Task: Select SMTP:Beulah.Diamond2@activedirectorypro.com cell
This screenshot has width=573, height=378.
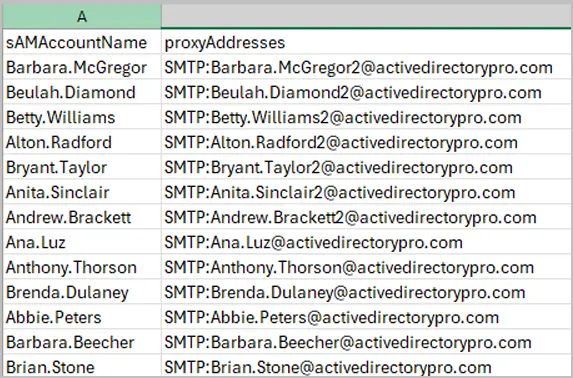Action: 367,91
